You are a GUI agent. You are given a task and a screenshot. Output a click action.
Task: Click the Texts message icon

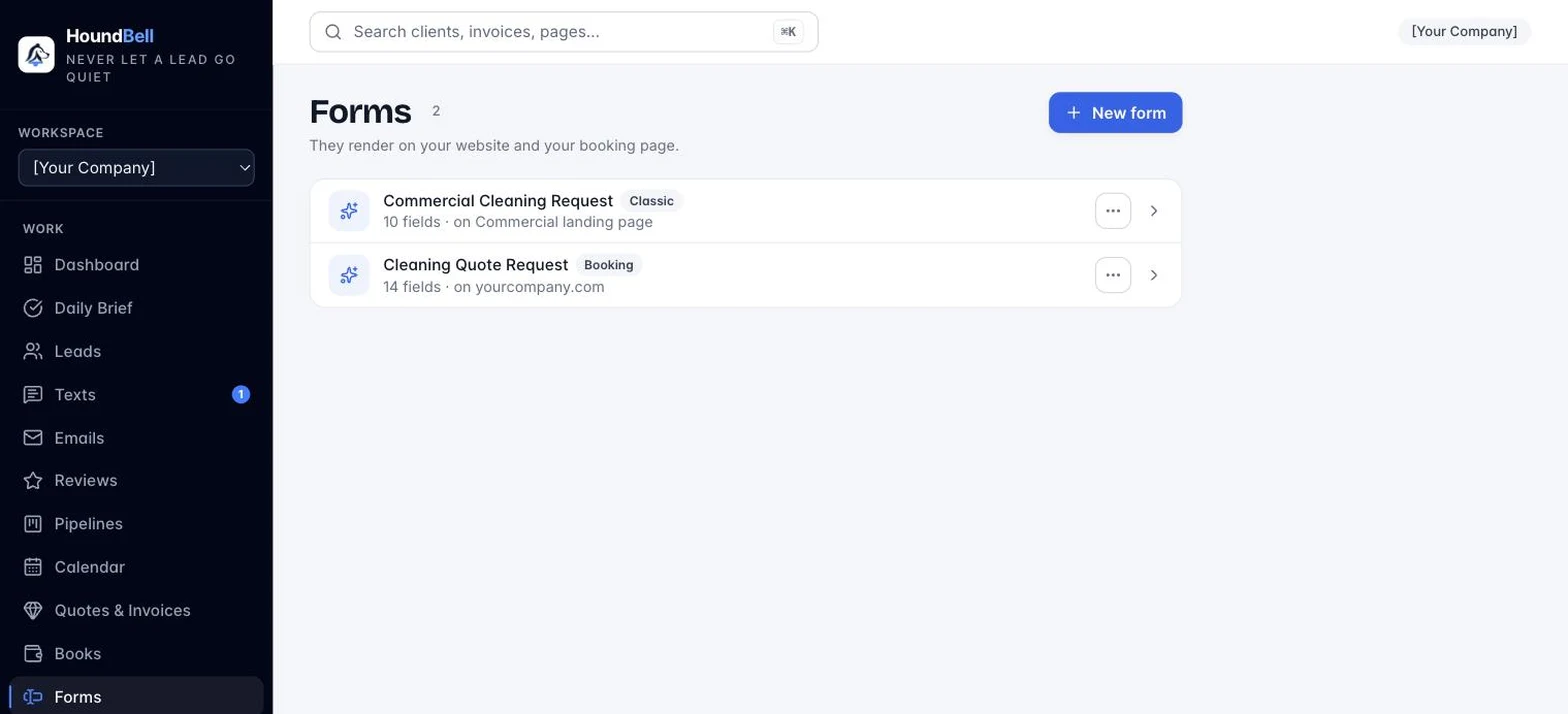click(x=33, y=395)
